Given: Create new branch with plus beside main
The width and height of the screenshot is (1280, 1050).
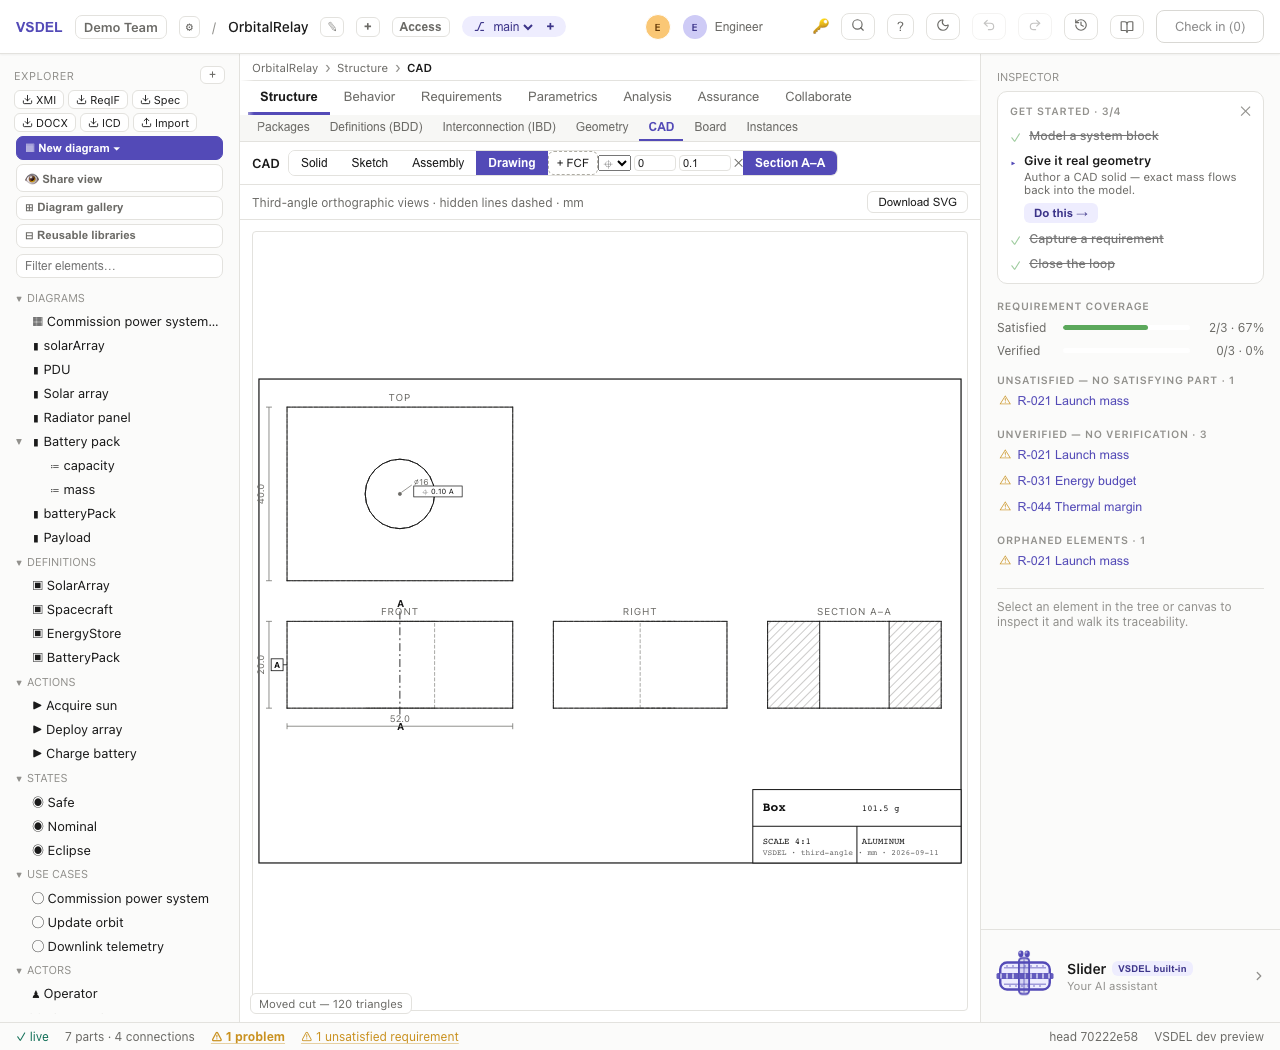Looking at the screenshot, I should [x=550, y=27].
